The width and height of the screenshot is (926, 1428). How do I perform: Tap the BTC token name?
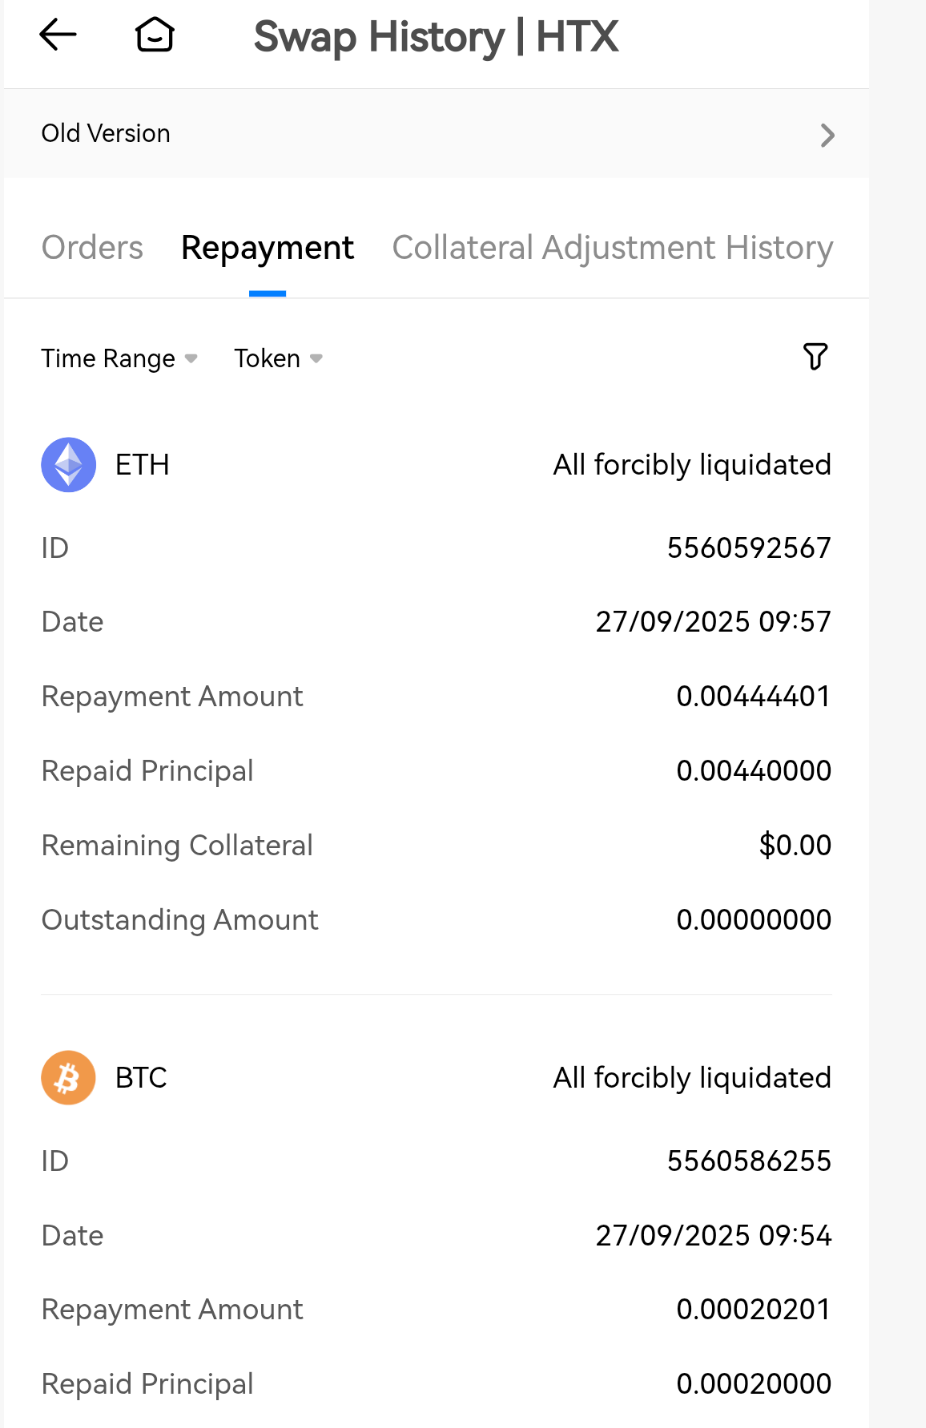pyautogui.click(x=141, y=1078)
